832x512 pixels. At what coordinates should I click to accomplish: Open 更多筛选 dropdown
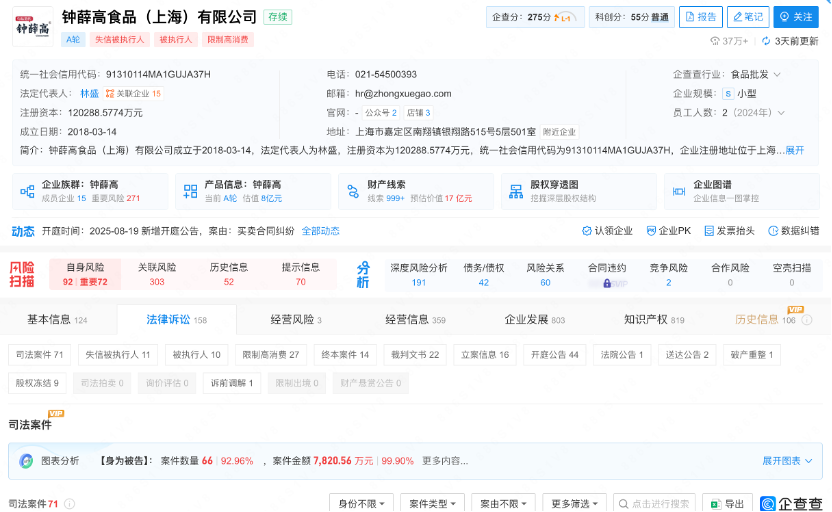point(574,504)
